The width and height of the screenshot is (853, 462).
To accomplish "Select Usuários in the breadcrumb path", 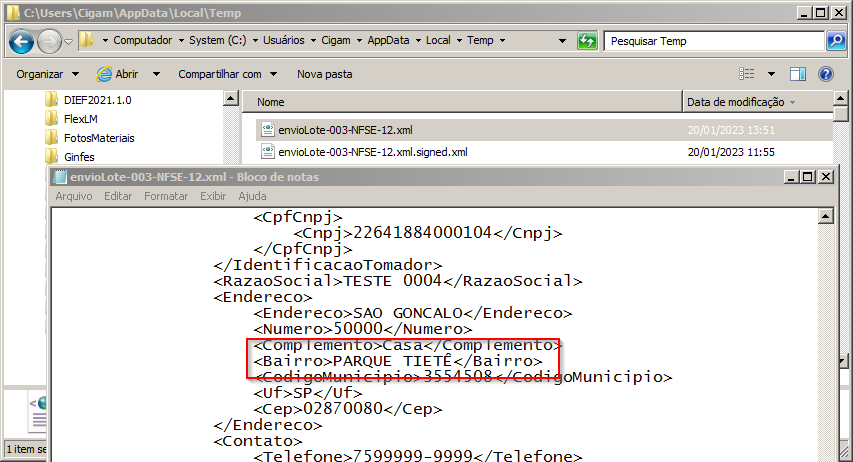I will [x=284, y=40].
